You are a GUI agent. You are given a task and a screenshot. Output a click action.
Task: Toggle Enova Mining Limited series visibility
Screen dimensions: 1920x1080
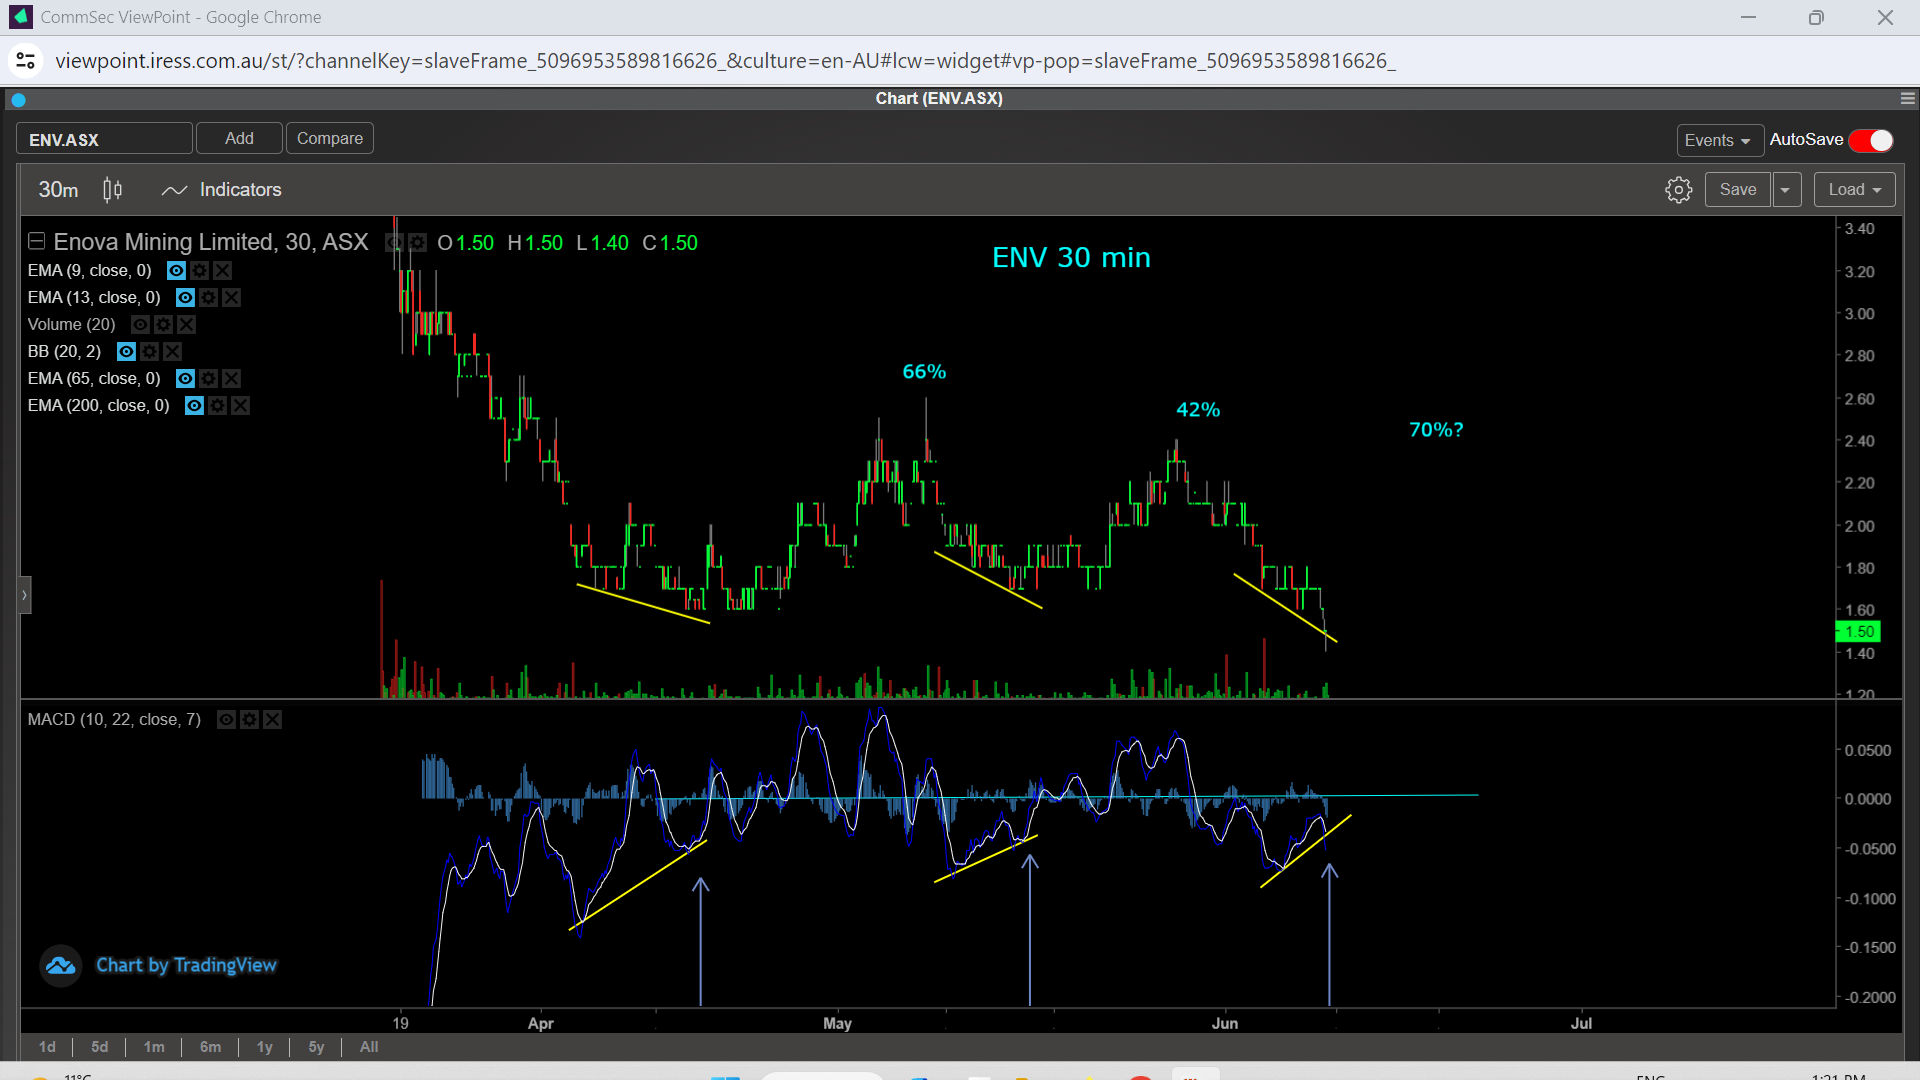[x=394, y=243]
